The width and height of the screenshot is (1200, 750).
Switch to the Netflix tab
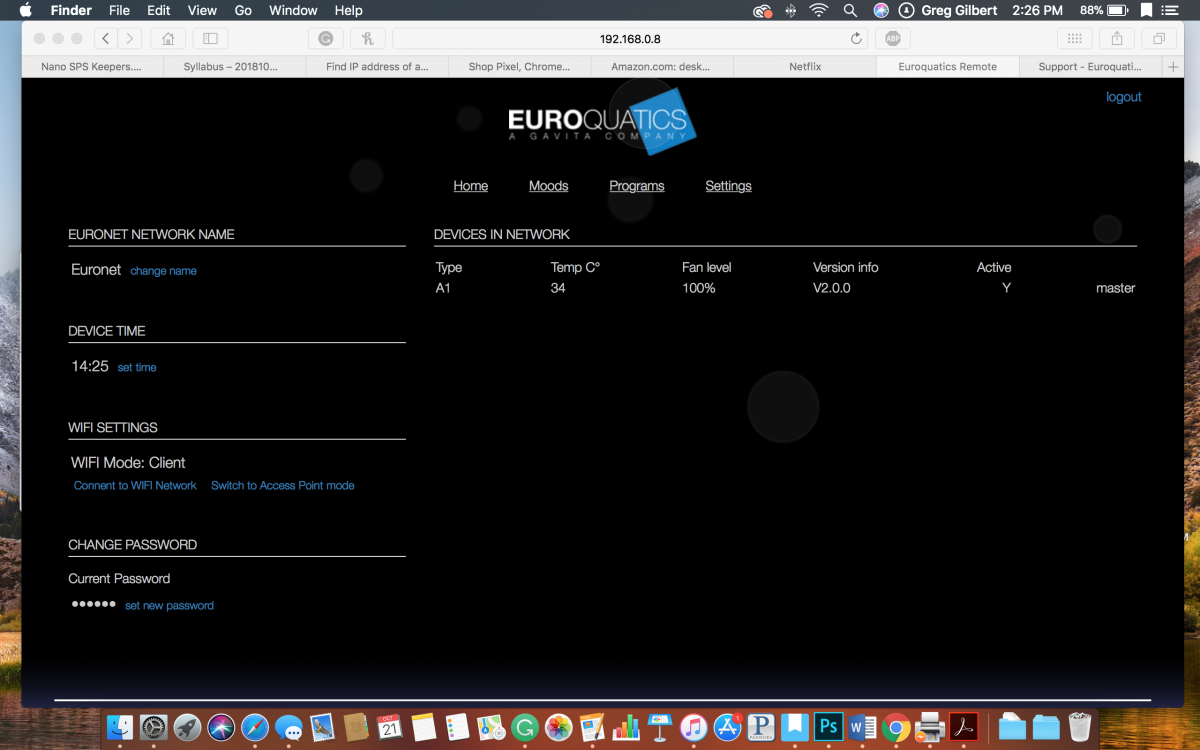[805, 67]
